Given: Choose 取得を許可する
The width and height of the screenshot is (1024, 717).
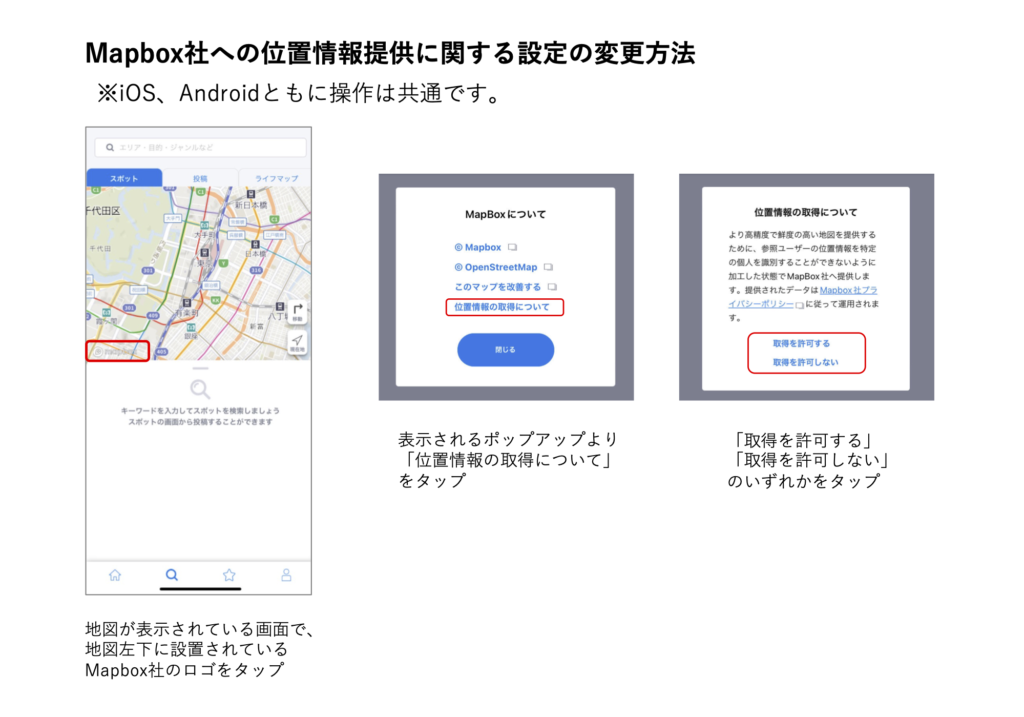Looking at the screenshot, I should pos(801,343).
